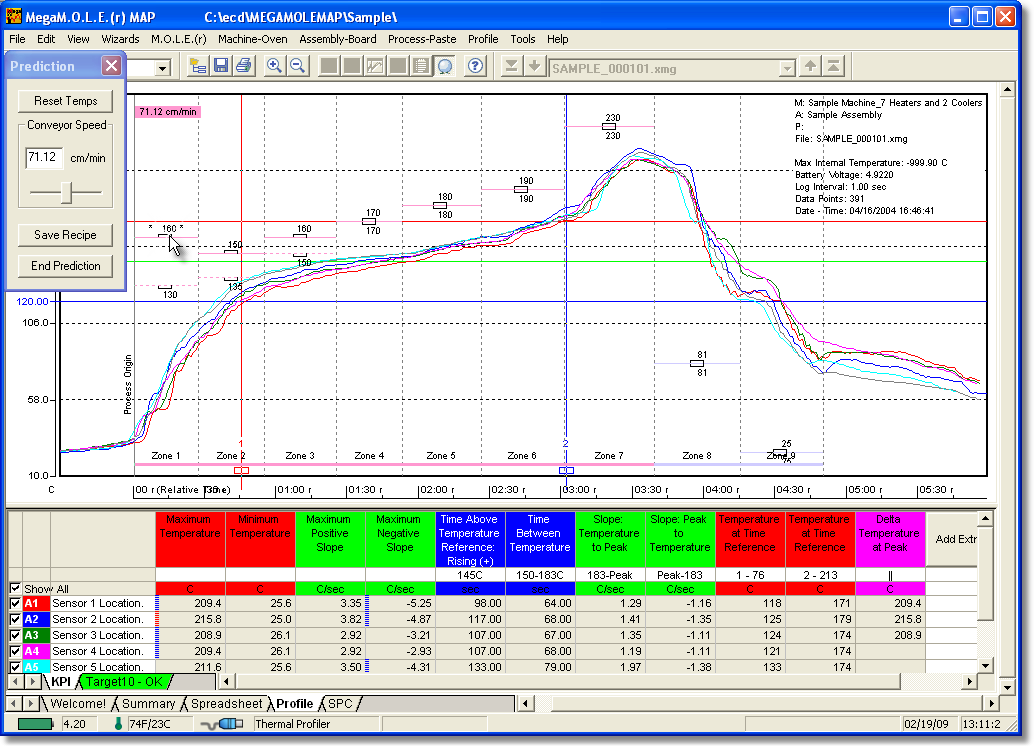Click blue time reference marker 2 on axis
Screen dimensions: 1034x748
(x=566, y=470)
